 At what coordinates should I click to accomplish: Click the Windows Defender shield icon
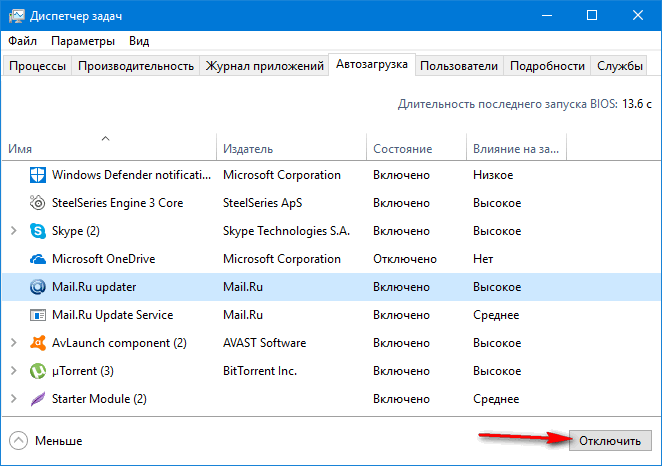pyautogui.click(x=38, y=175)
